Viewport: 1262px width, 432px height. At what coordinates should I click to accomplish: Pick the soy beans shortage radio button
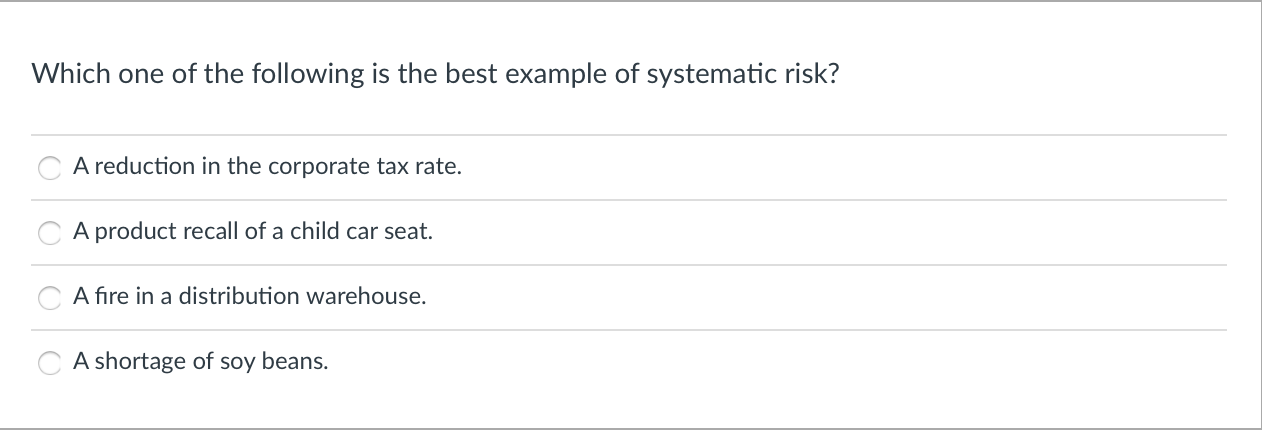pyautogui.click(x=50, y=364)
